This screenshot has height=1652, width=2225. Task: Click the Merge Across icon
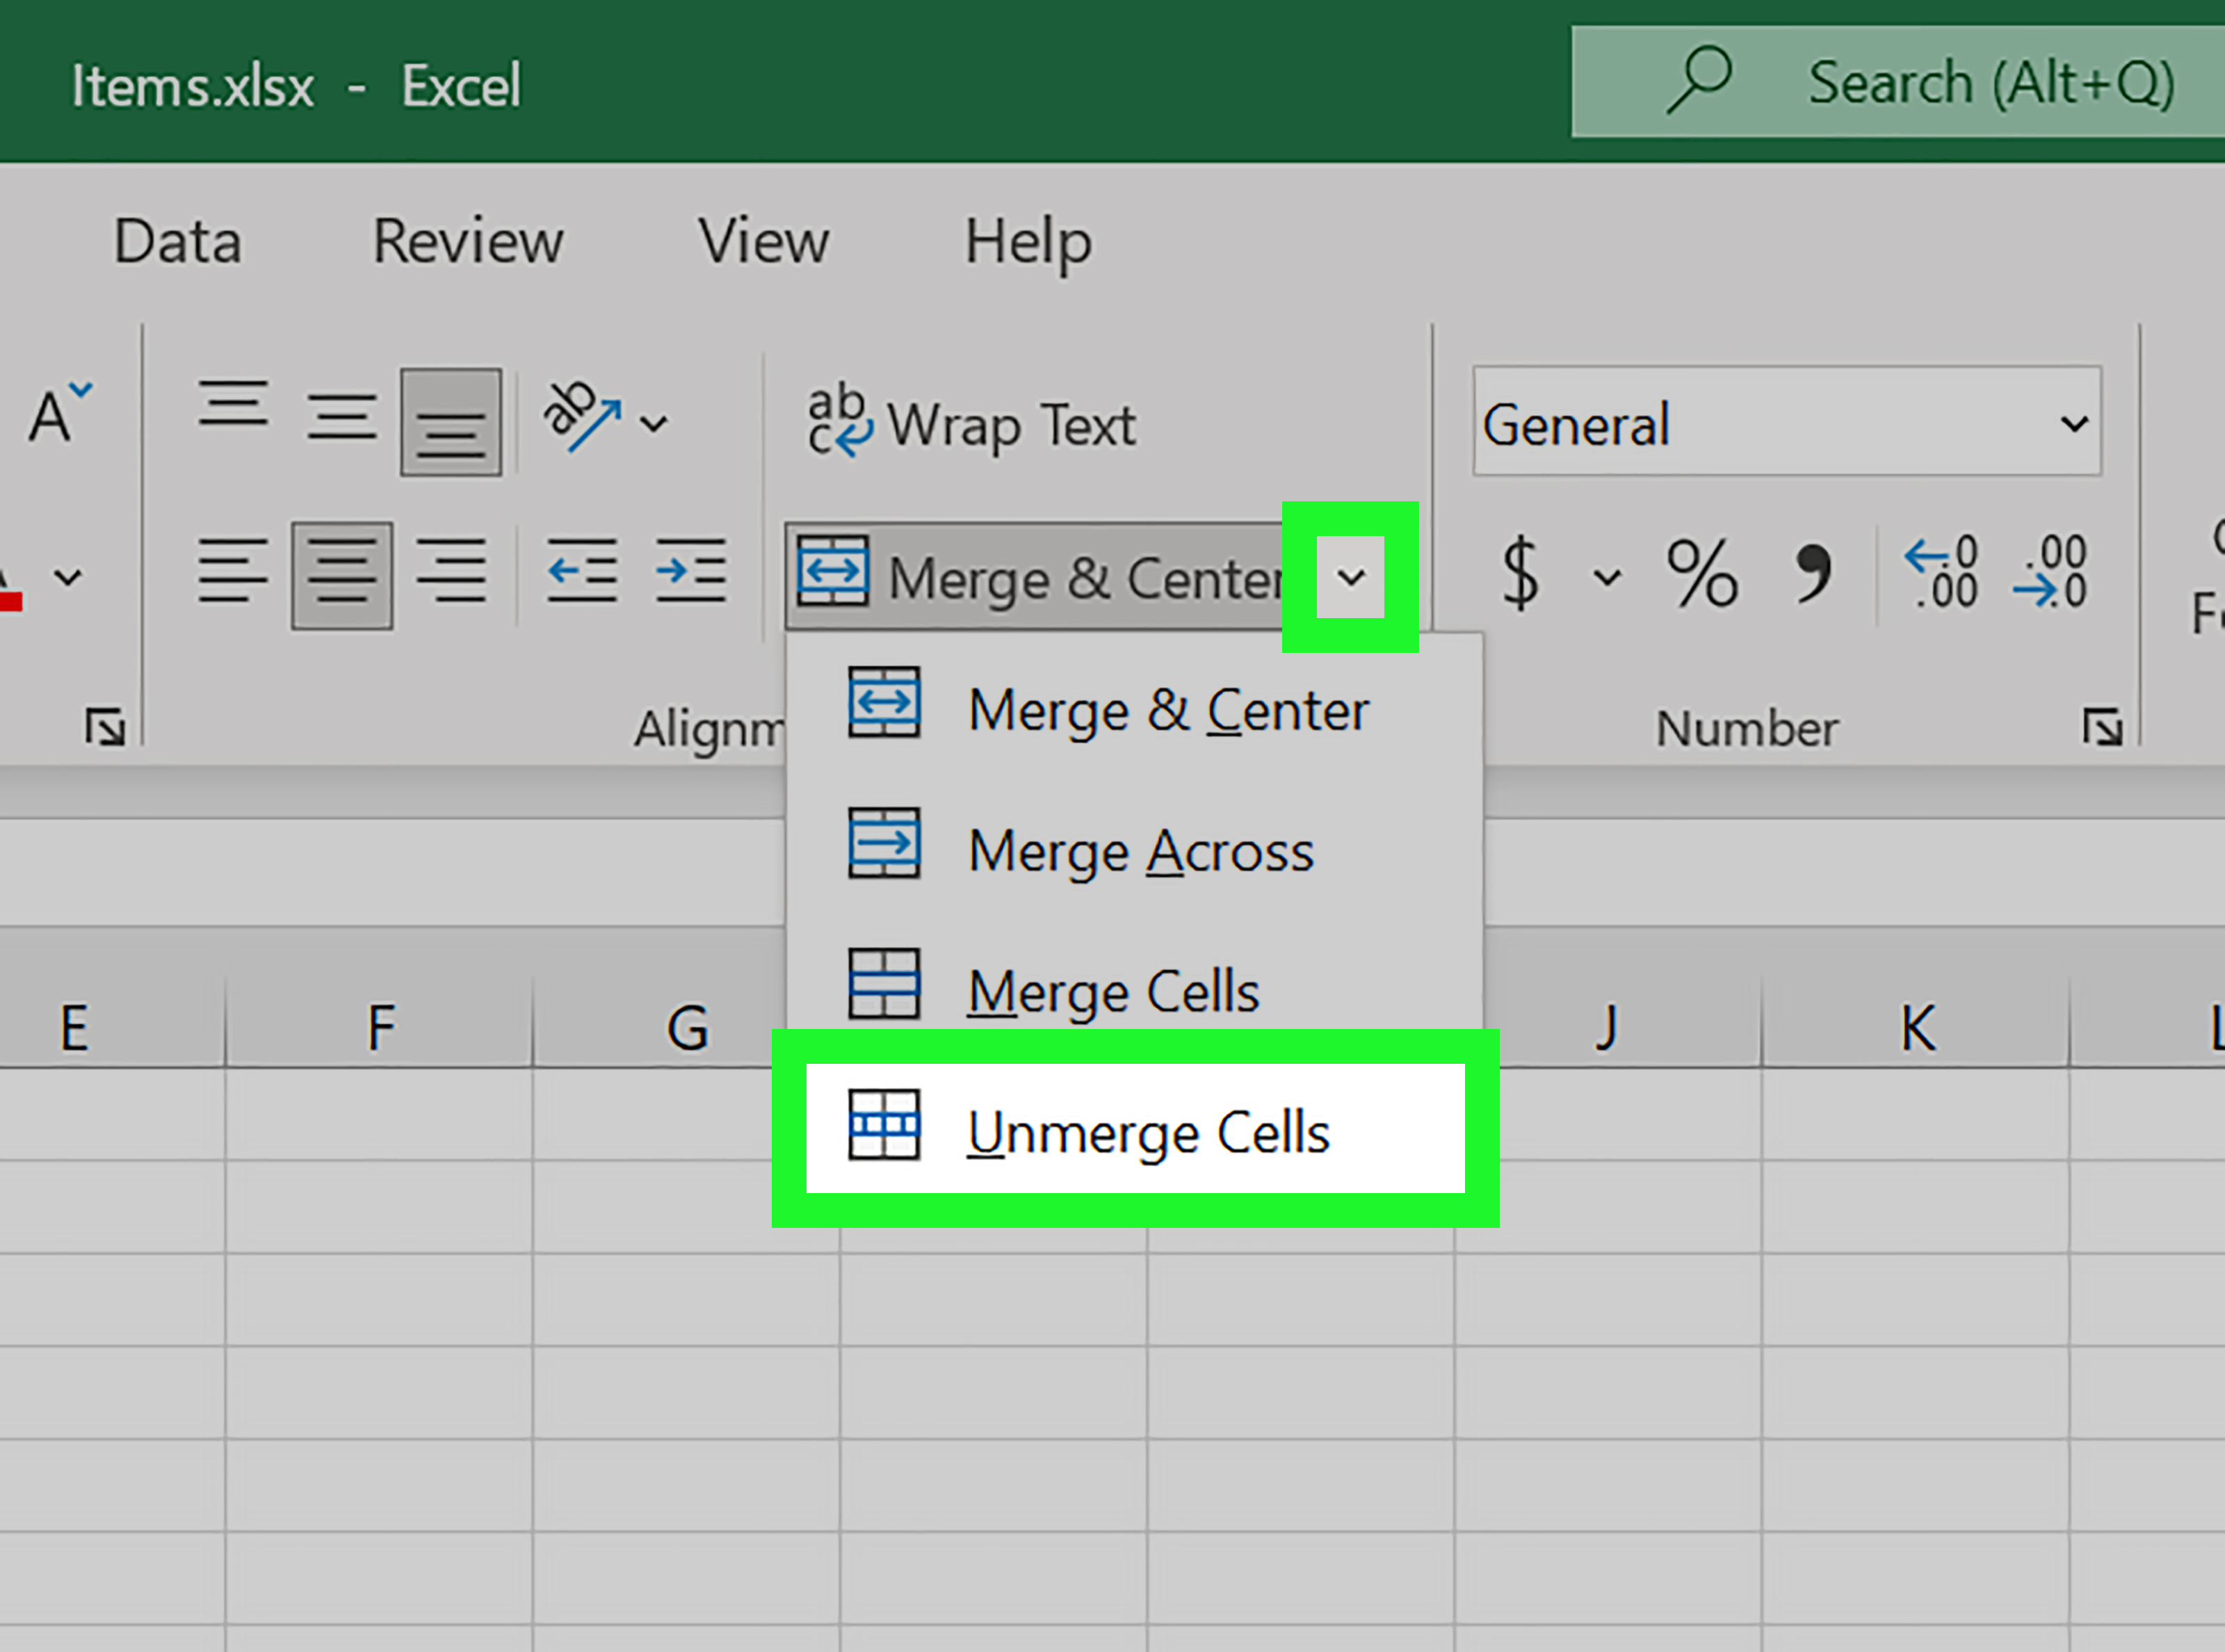pyautogui.click(x=884, y=848)
